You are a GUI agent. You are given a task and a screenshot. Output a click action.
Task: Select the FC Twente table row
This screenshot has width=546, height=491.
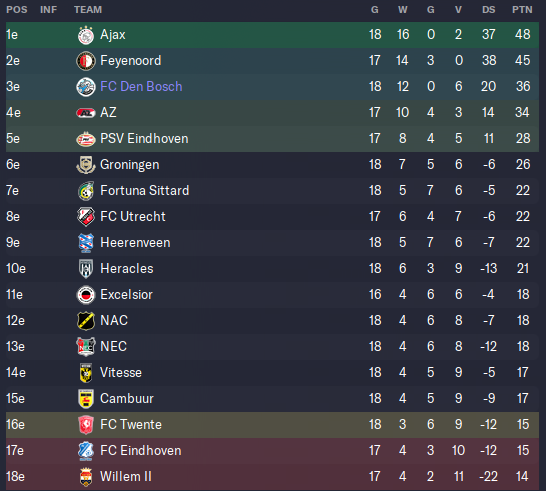point(272,425)
